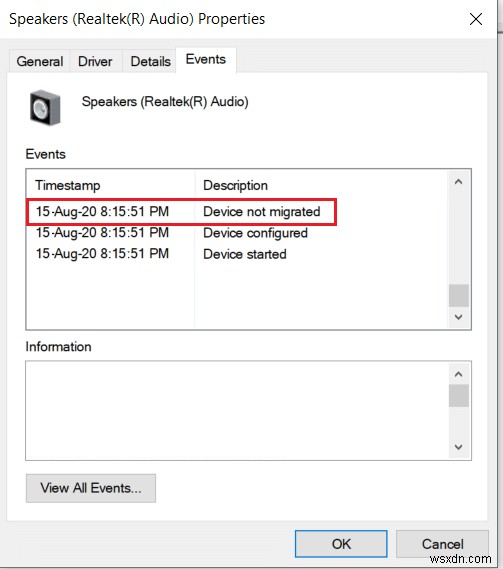Switch to the General tab
The height and width of the screenshot is (569, 503).
click(x=40, y=61)
